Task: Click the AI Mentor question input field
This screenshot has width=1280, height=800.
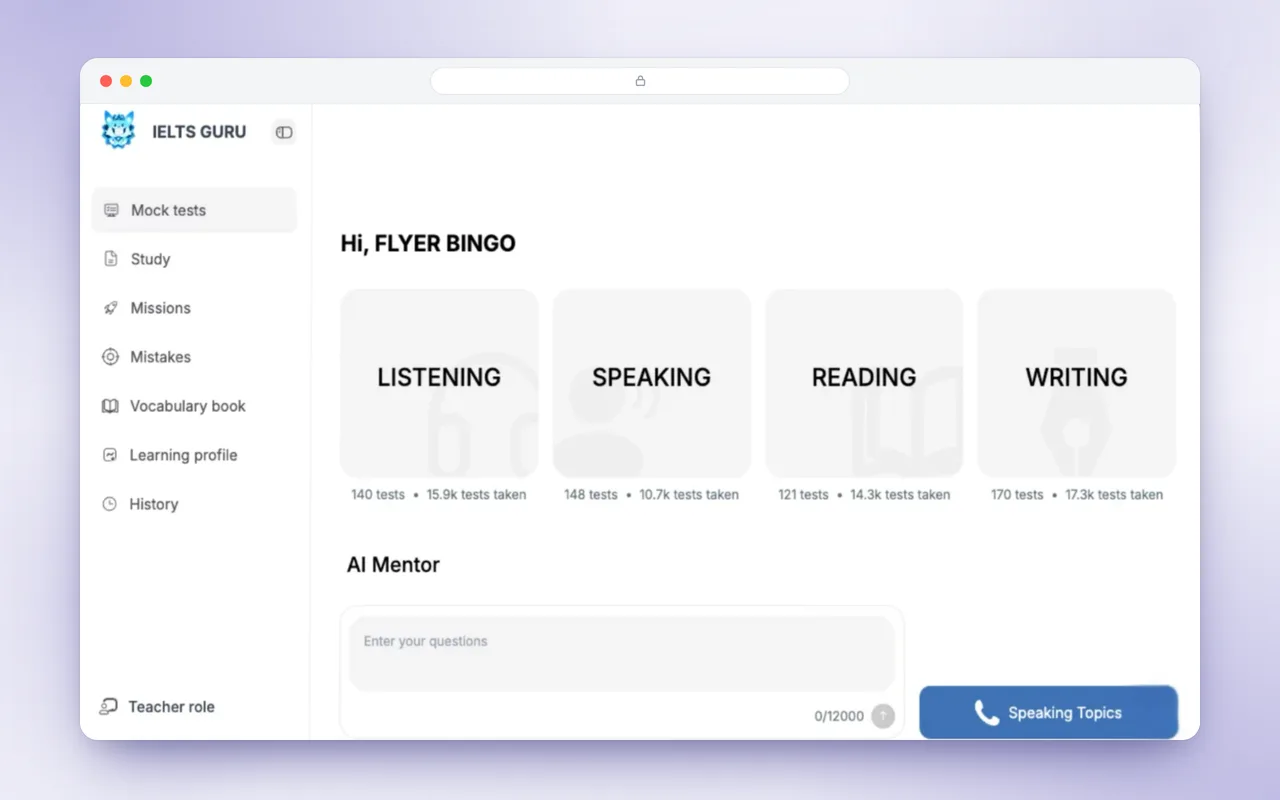Action: tap(621, 654)
